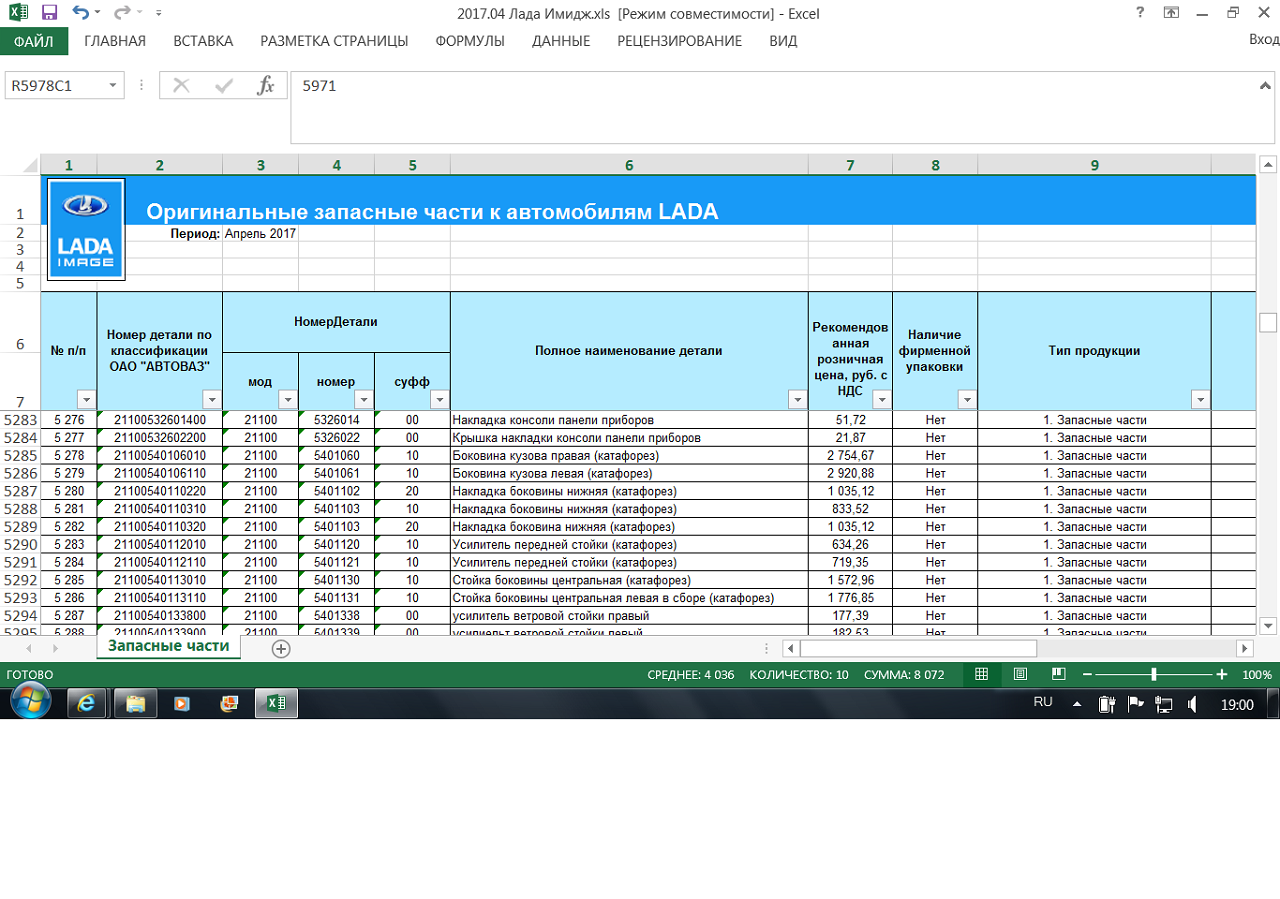Click the Enter checkmark icon in formula bar
The width and height of the screenshot is (1280, 899).
point(224,86)
